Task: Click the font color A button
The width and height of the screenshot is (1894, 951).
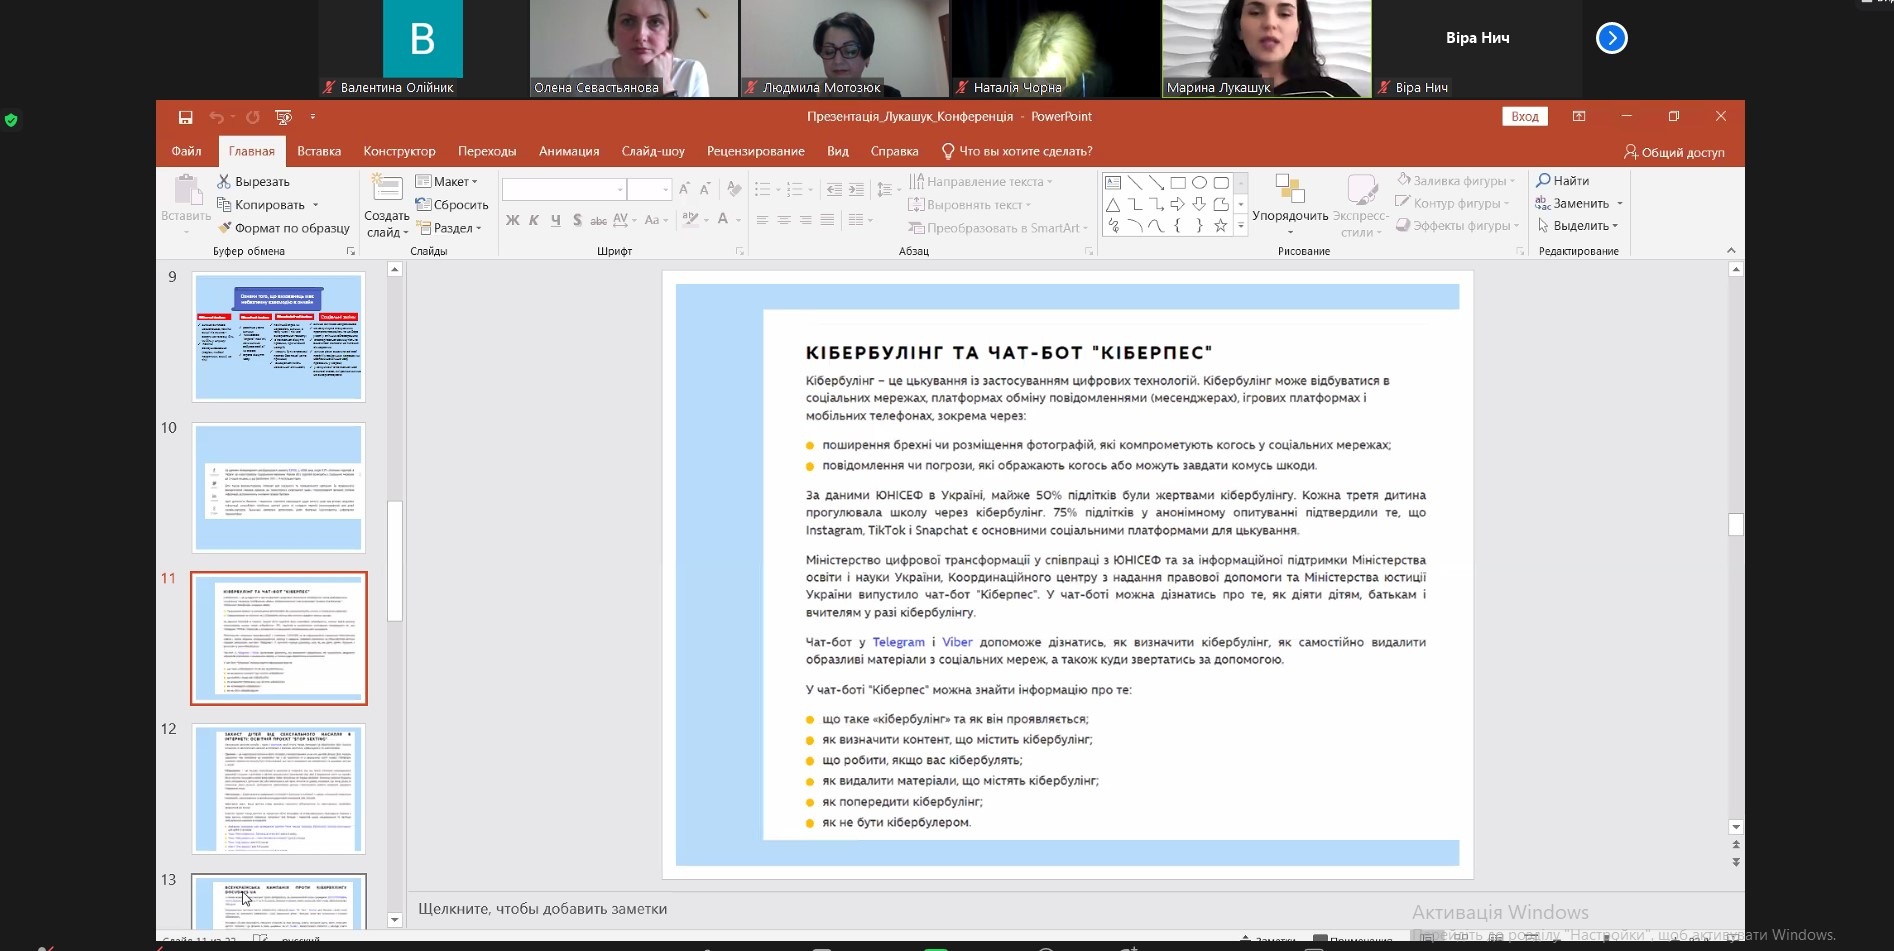Action: tap(722, 220)
